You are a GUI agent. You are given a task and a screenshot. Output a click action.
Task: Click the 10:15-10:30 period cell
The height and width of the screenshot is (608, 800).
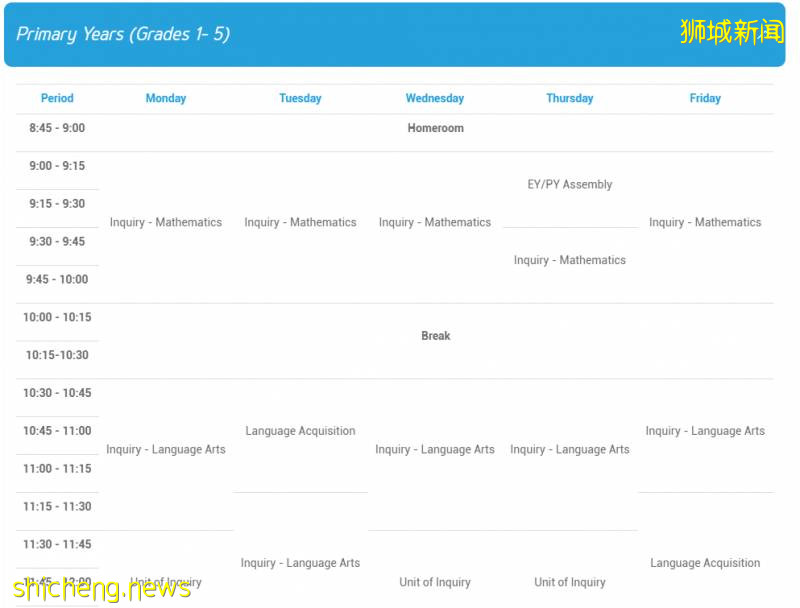click(x=57, y=355)
